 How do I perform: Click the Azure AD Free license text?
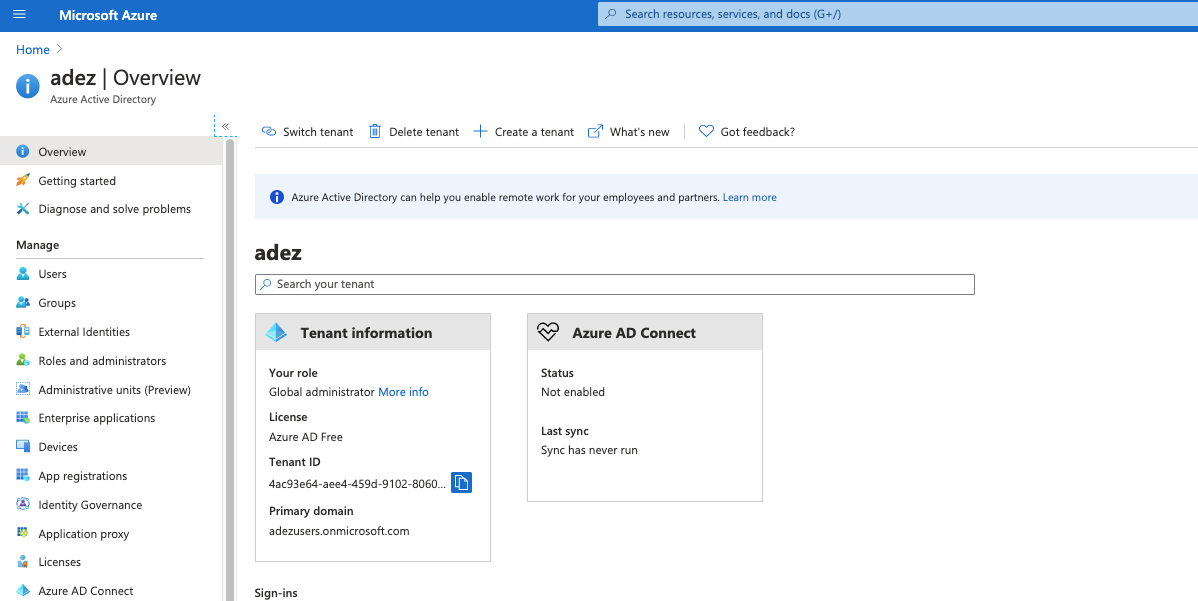pyautogui.click(x=306, y=437)
